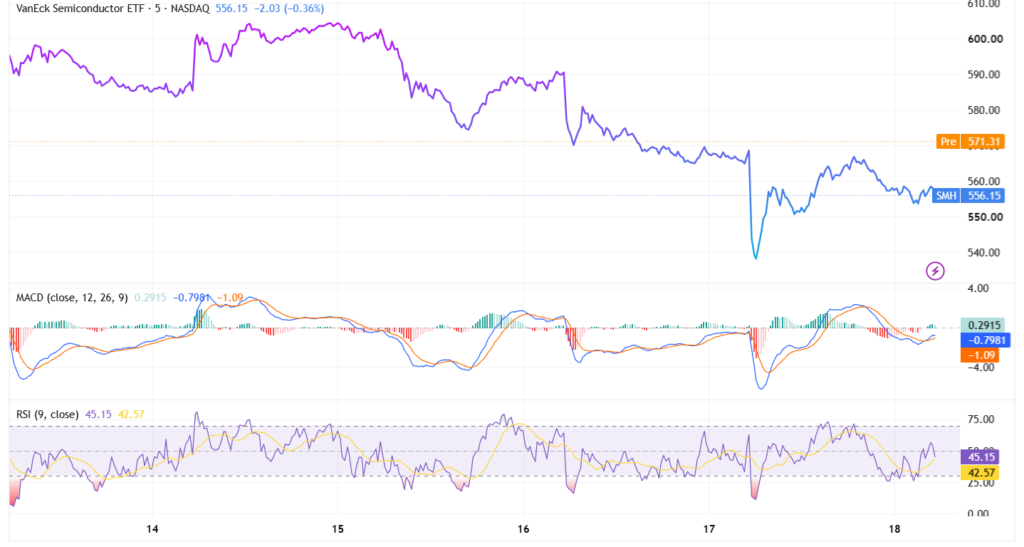Select the SMH 556.15 price label
Image resolution: width=1024 pixels, height=547 pixels.
[968, 196]
